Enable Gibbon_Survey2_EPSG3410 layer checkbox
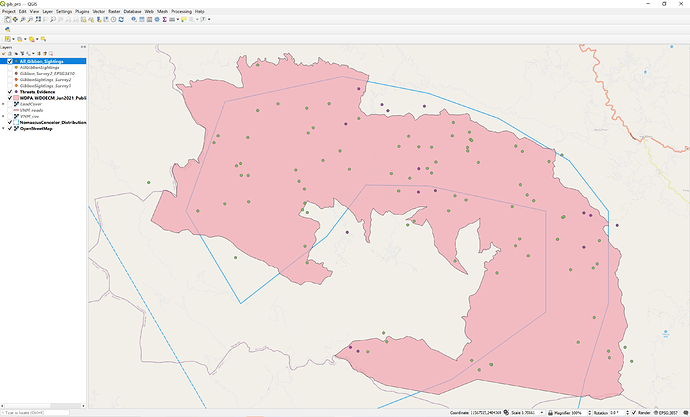Screen dimensions: 690x417 pos(10,74)
